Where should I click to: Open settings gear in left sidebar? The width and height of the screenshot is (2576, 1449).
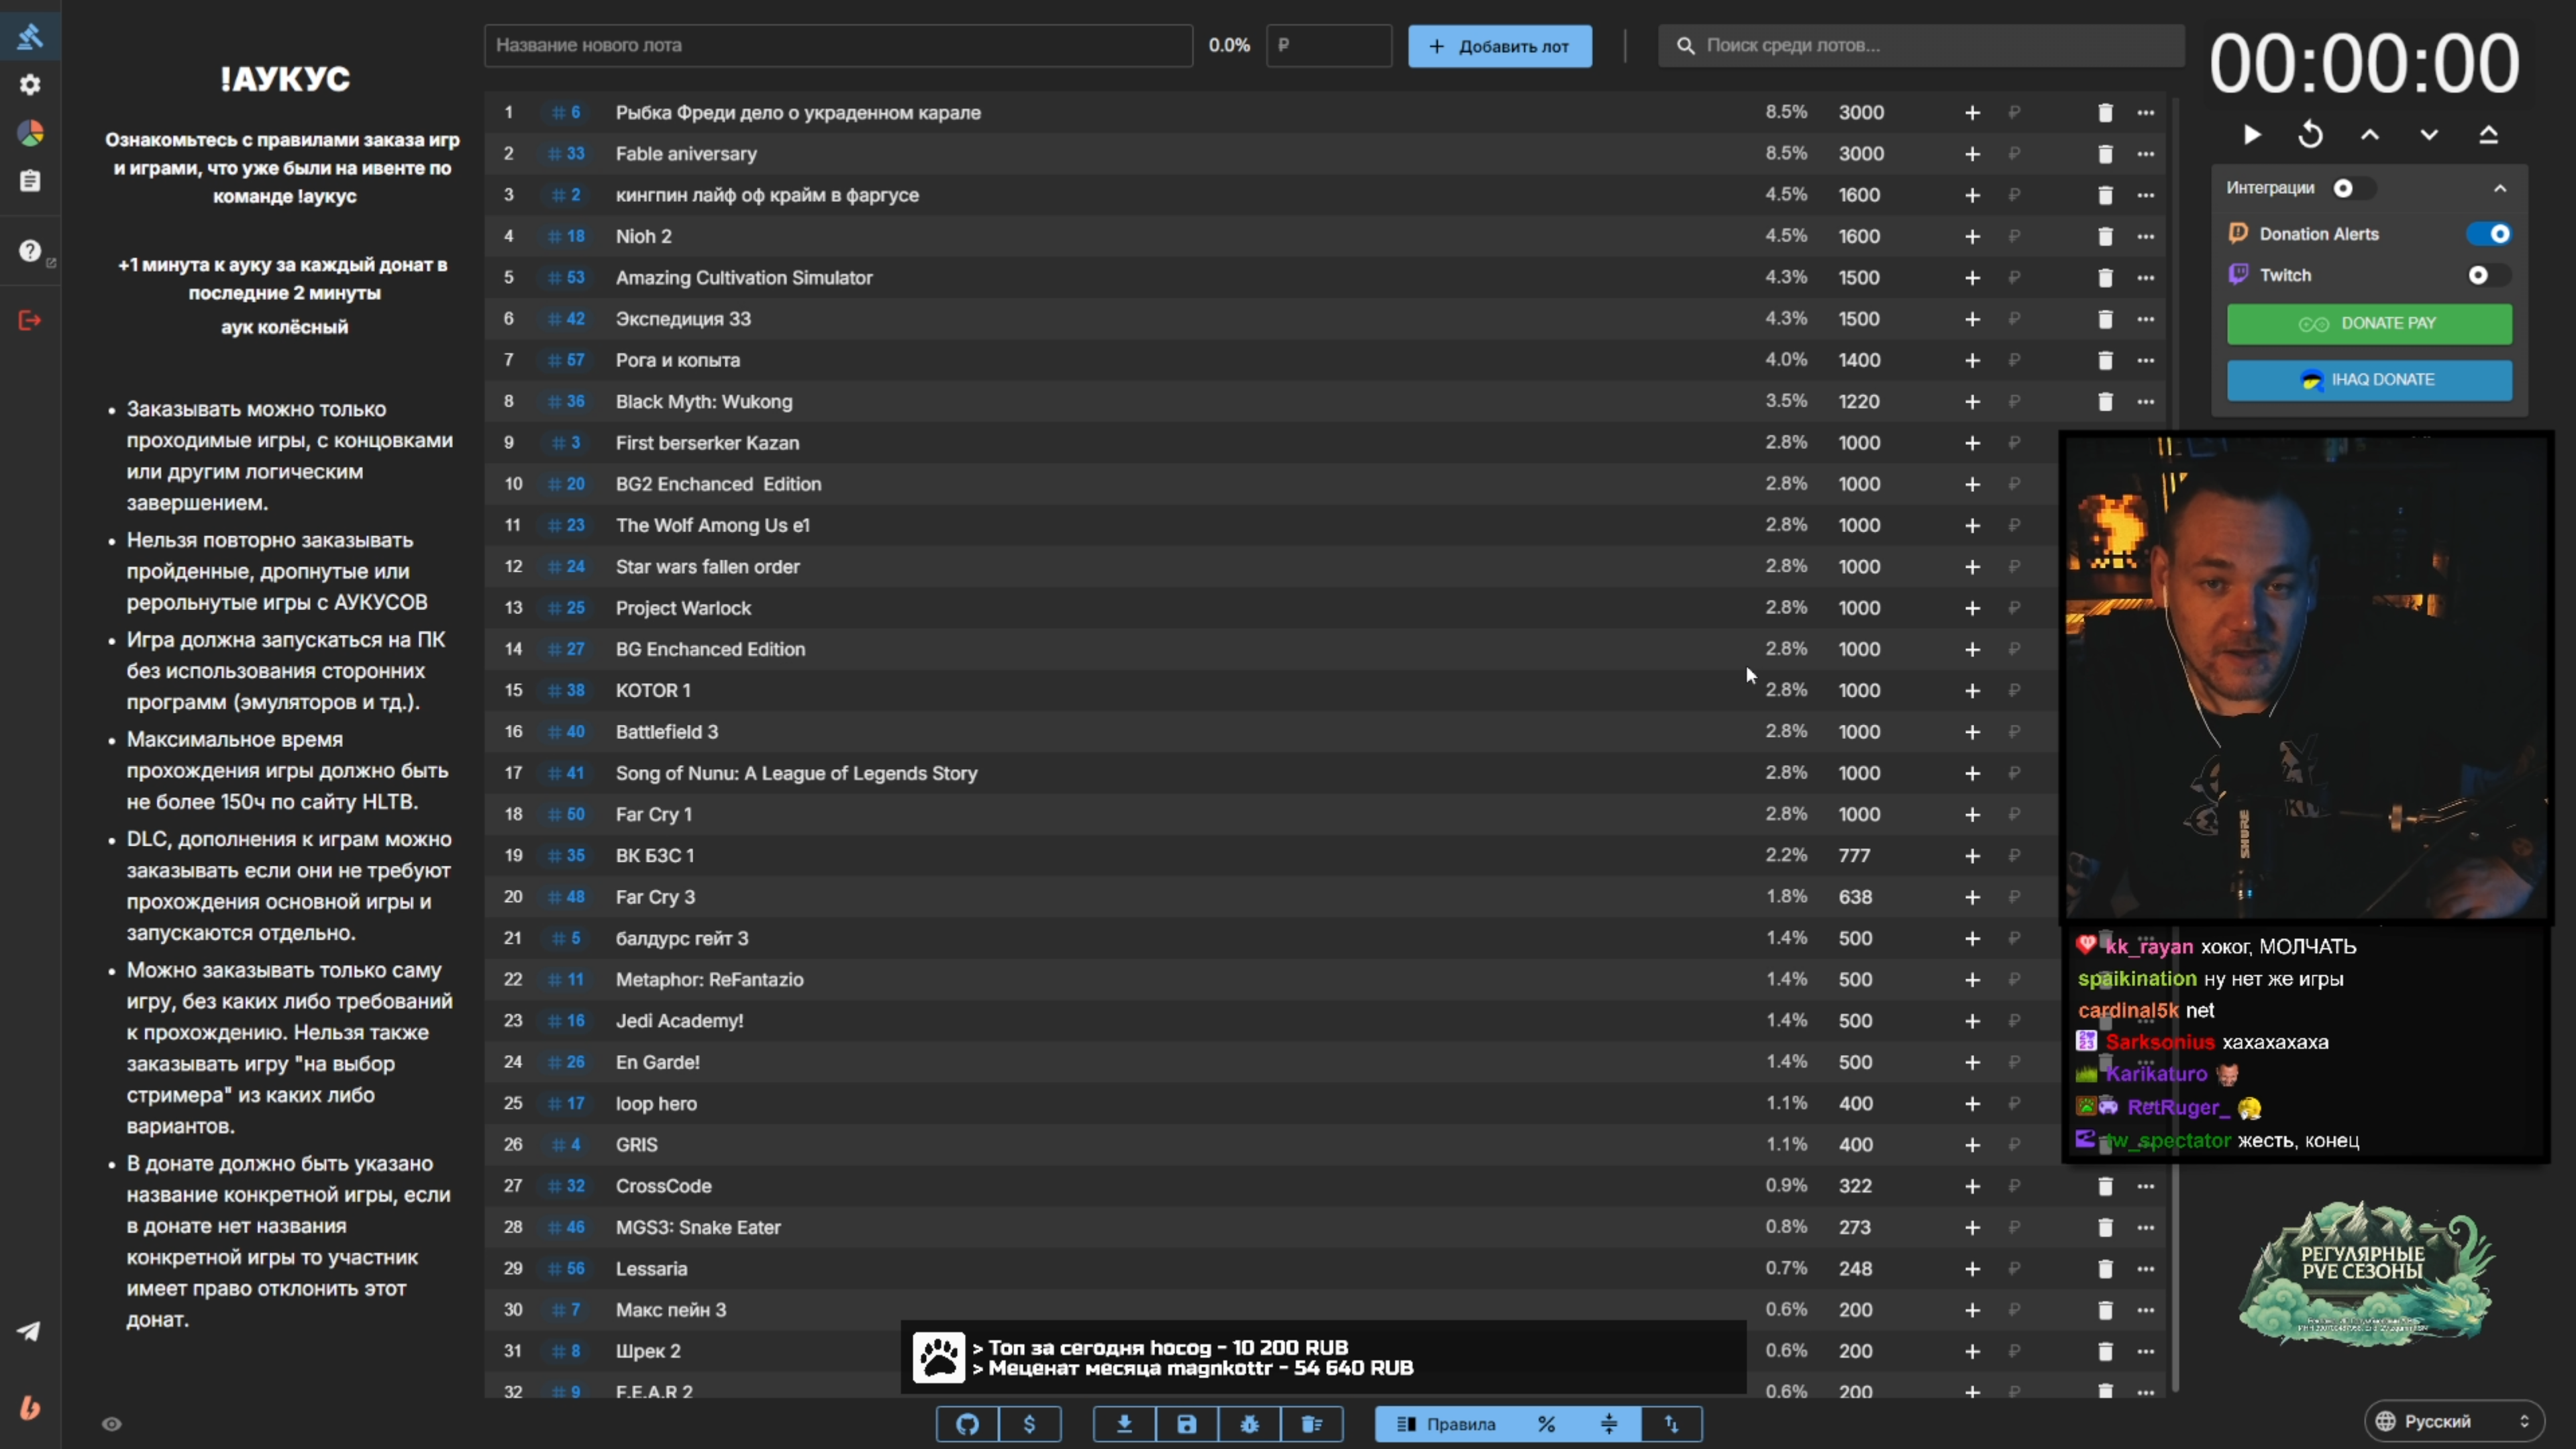tap(30, 85)
